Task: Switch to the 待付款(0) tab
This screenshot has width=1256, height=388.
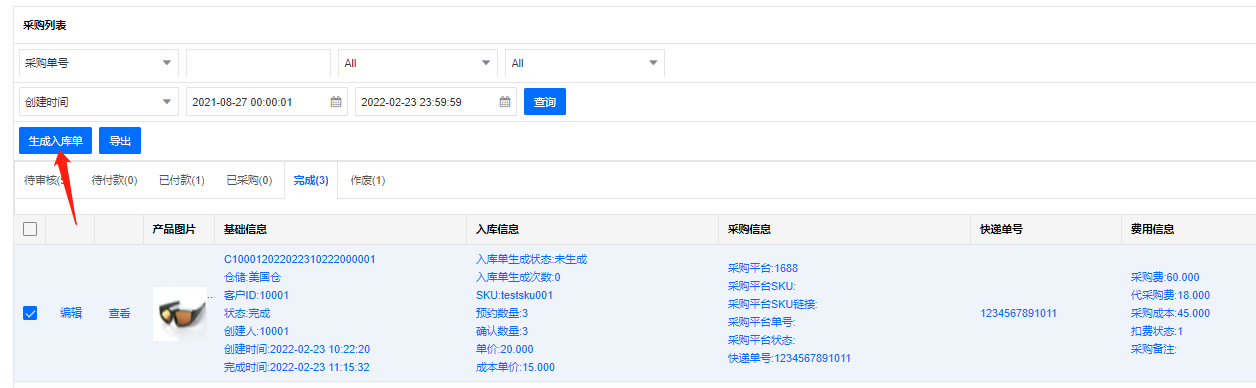Action: tap(114, 180)
